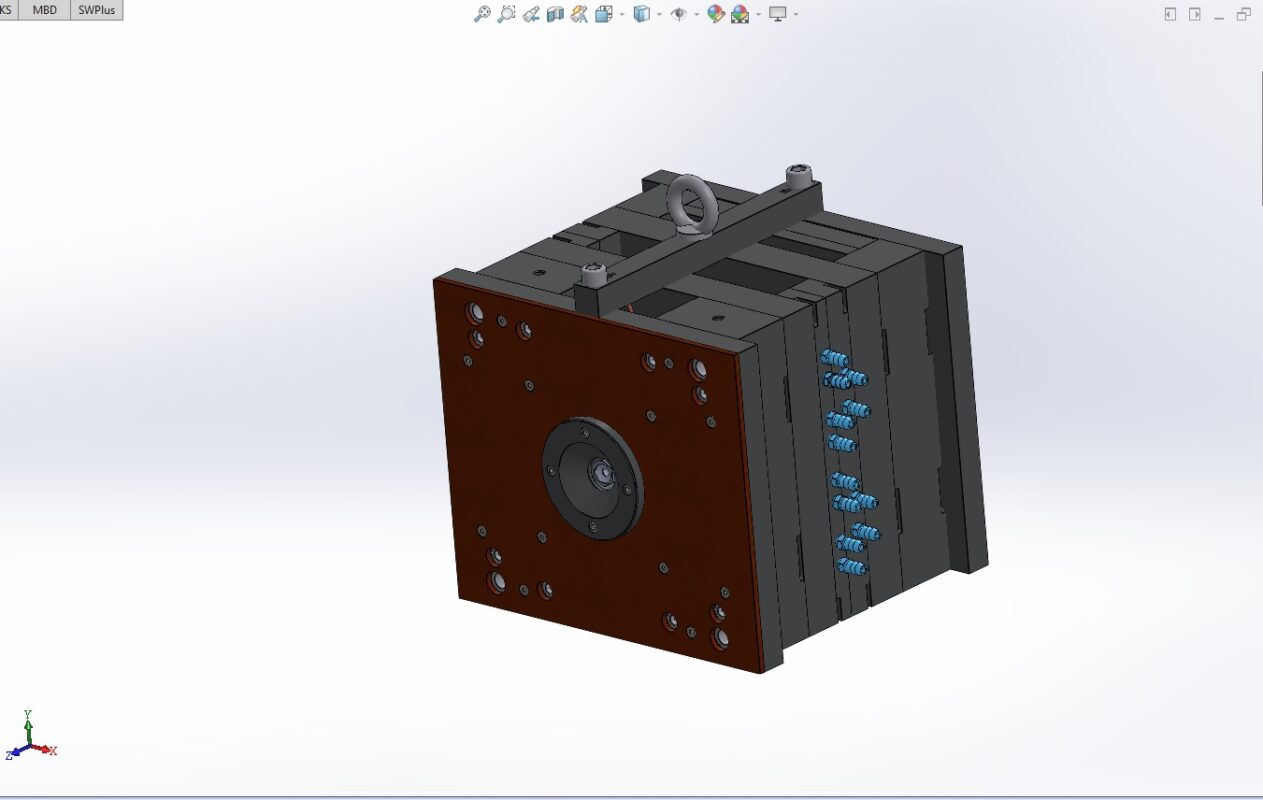Expand the Display Style dropdown arrow

(x=659, y=14)
